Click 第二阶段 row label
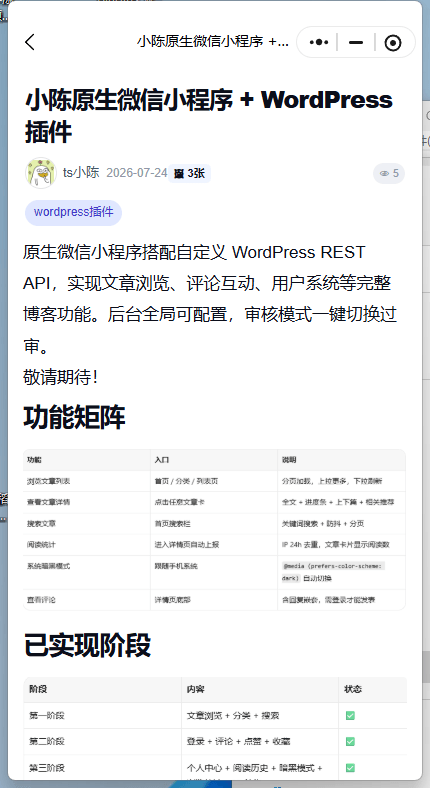 point(47,742)
